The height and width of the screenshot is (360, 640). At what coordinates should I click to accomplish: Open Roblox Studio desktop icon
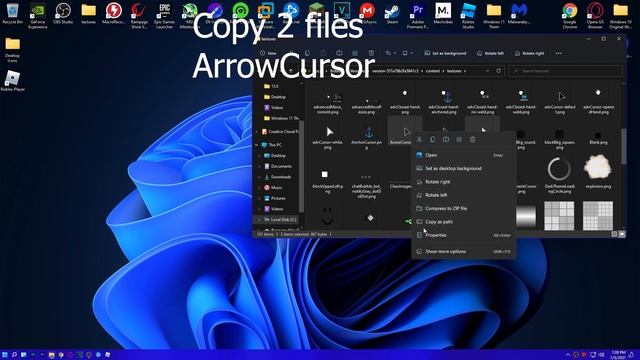468,16
